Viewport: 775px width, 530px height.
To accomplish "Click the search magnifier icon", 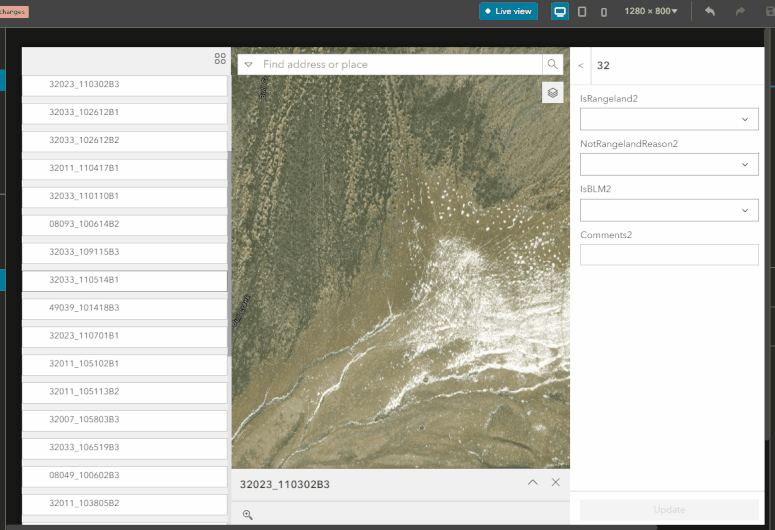I will (x=553, y=64).
